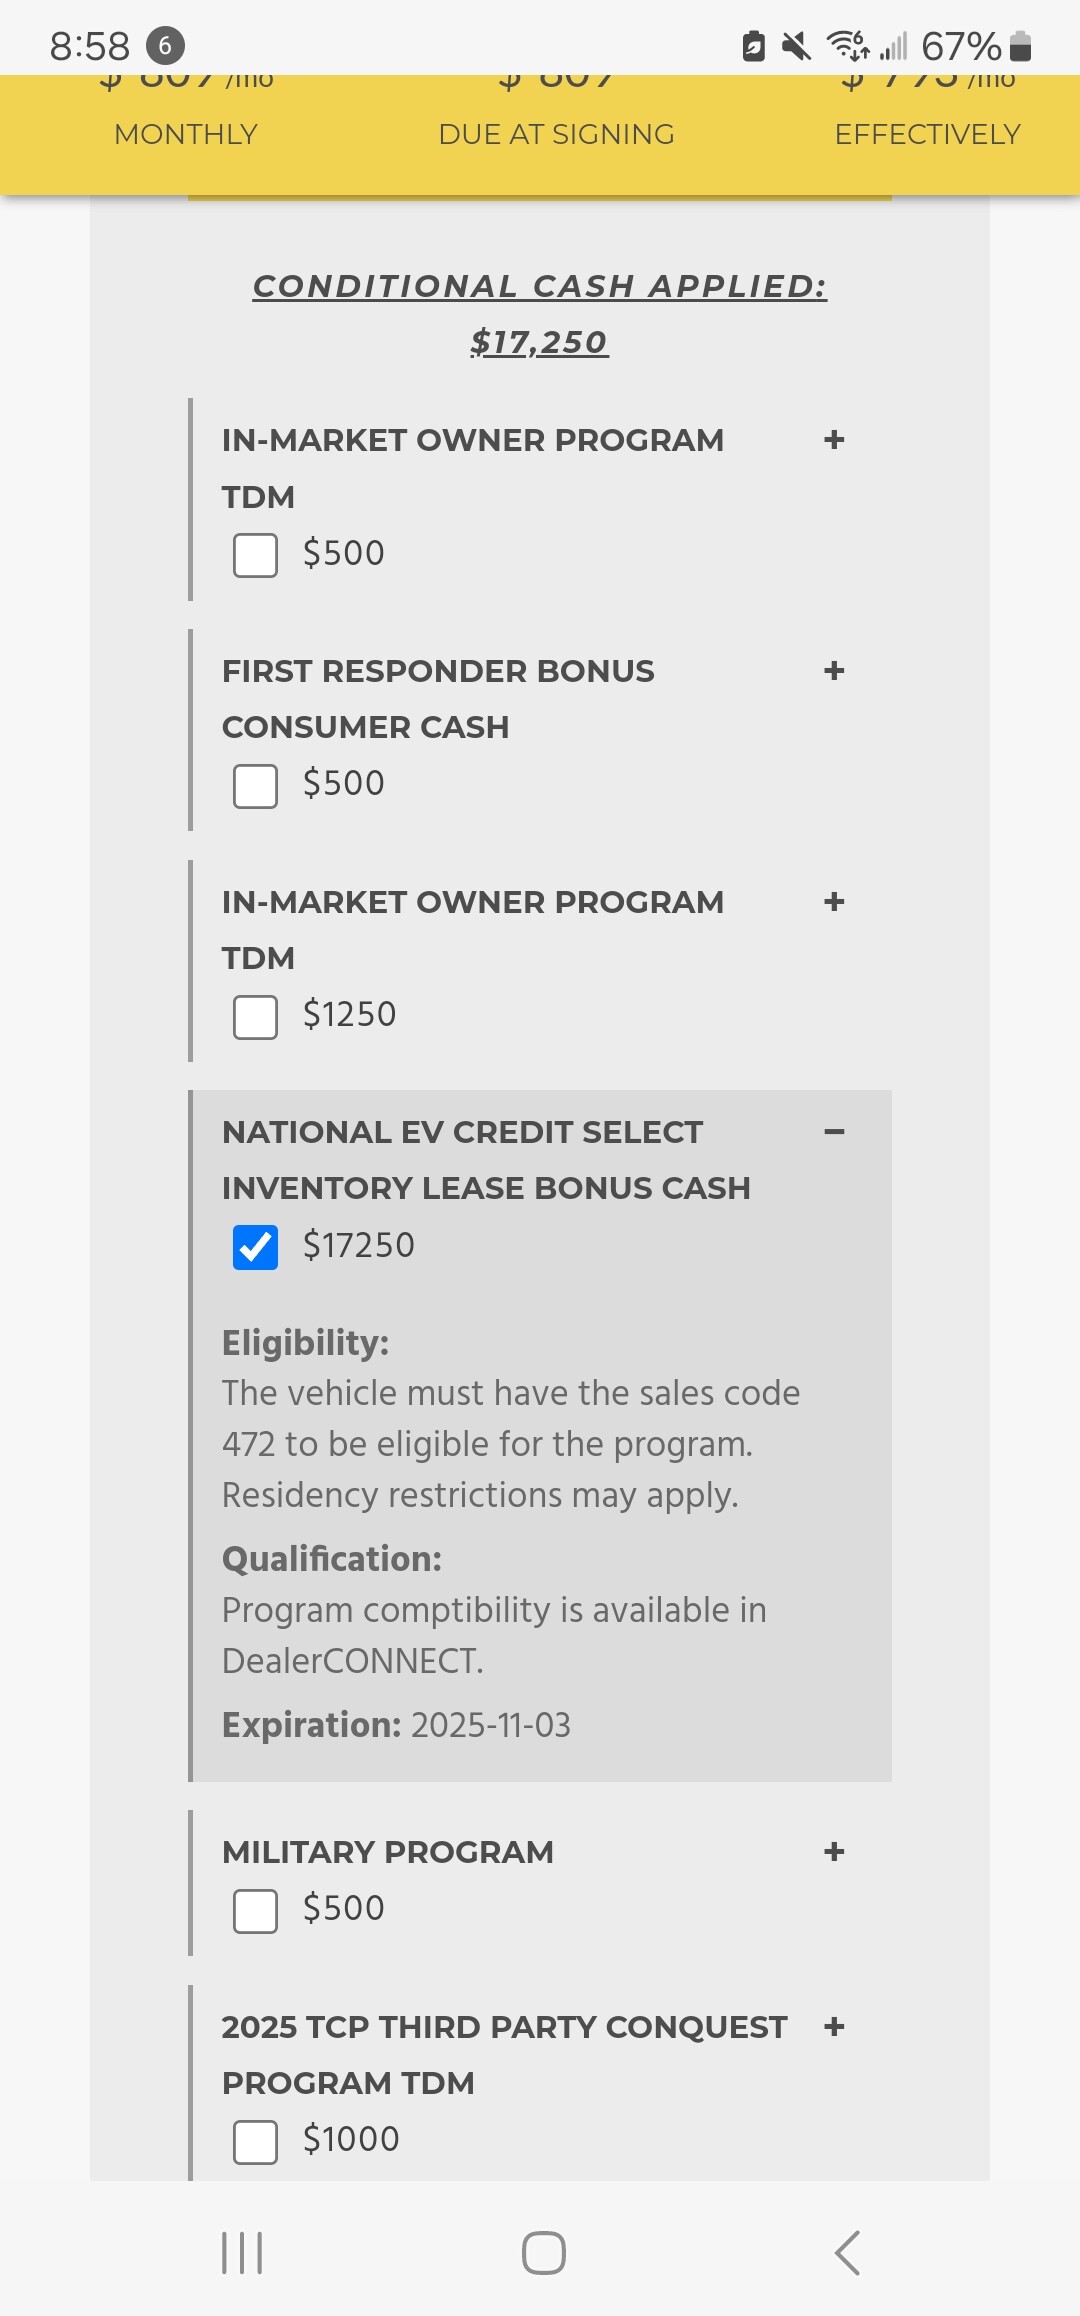Tick the TCP Third Party Conquest $1000 checkbox
This screenshot has width=1080, height=2316.
[x=256, y=2142]
